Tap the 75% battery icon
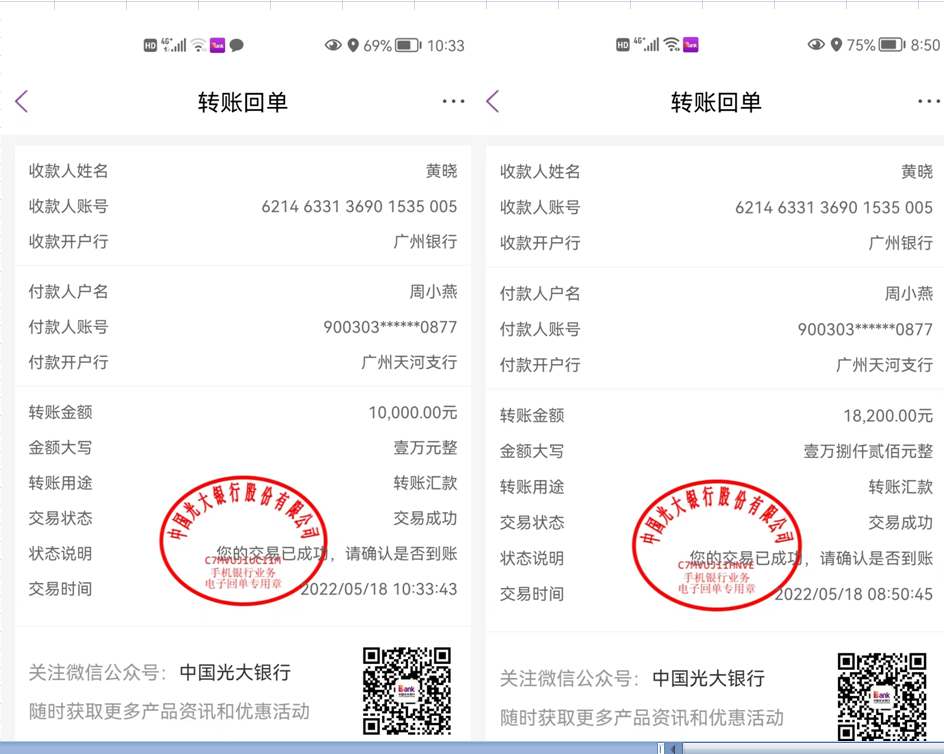Viewport: 944px width, 754px height. 891,45
